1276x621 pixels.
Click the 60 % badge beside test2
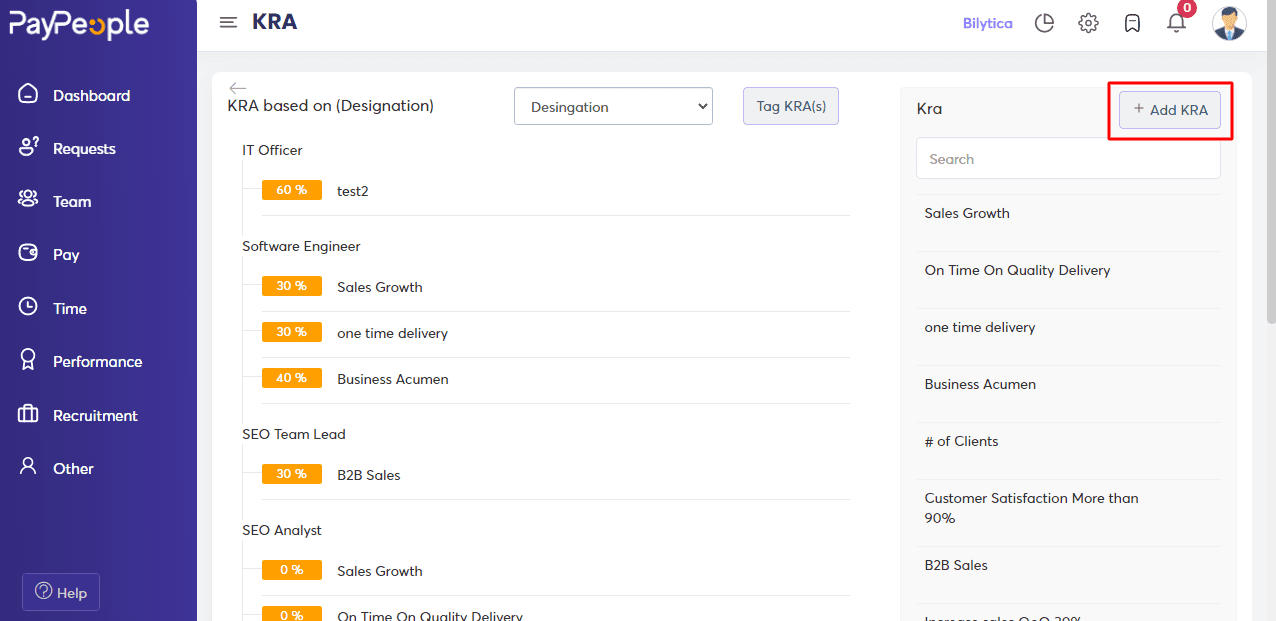(292, 190)
